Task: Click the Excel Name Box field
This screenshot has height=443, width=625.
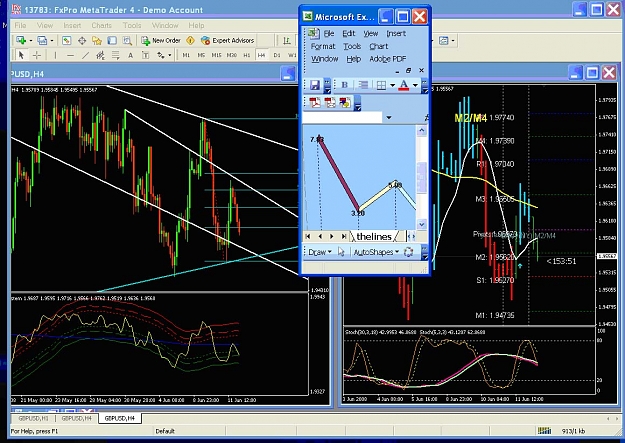Action: click(342, 117)
